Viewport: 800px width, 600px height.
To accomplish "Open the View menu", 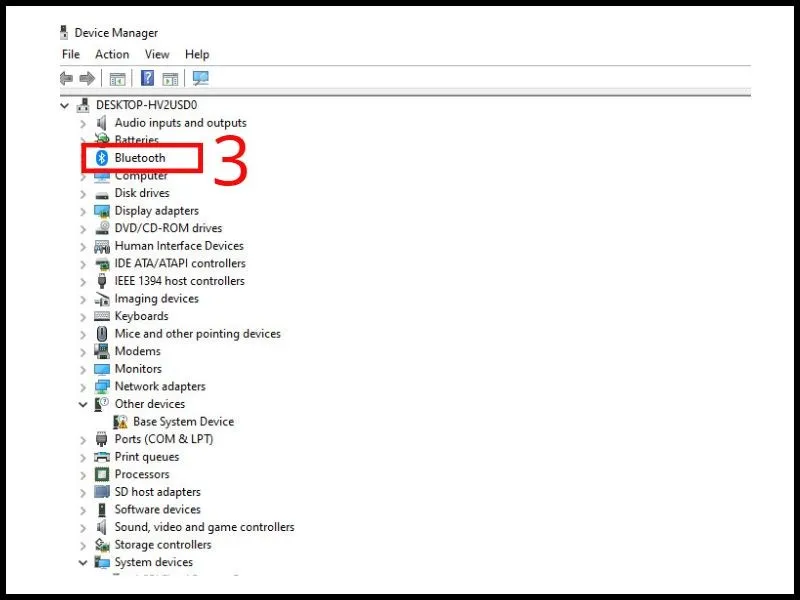I will (x=156, y=54).
